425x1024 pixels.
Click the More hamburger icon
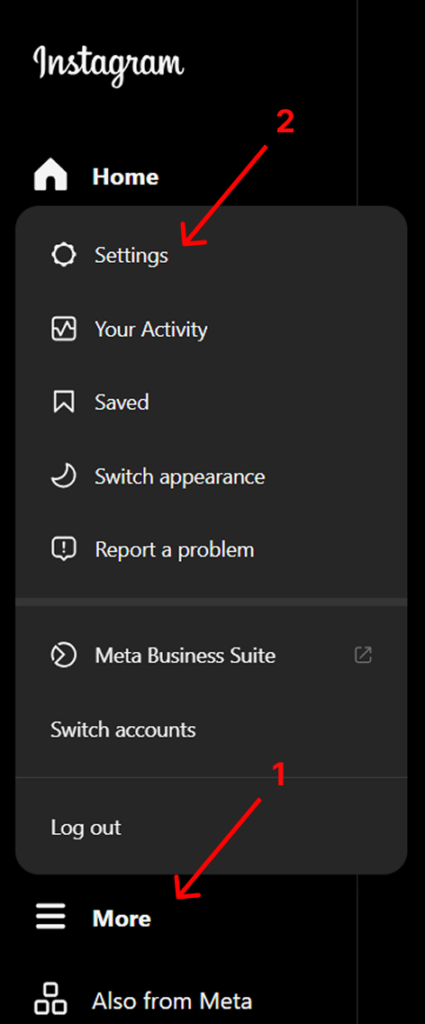50,917
